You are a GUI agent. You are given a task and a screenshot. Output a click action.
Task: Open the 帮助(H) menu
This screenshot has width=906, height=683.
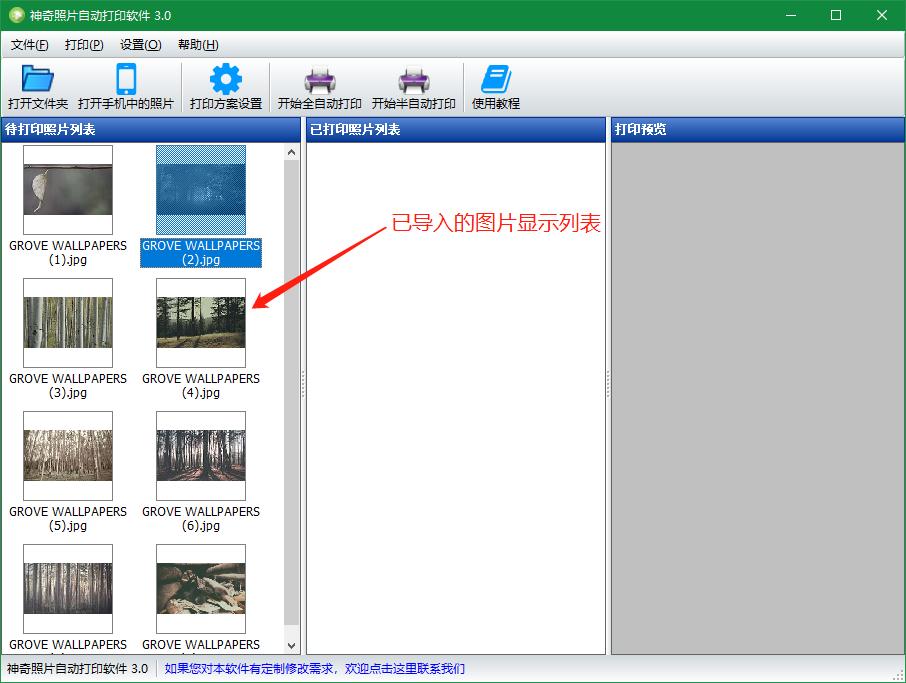click(198, 45)
